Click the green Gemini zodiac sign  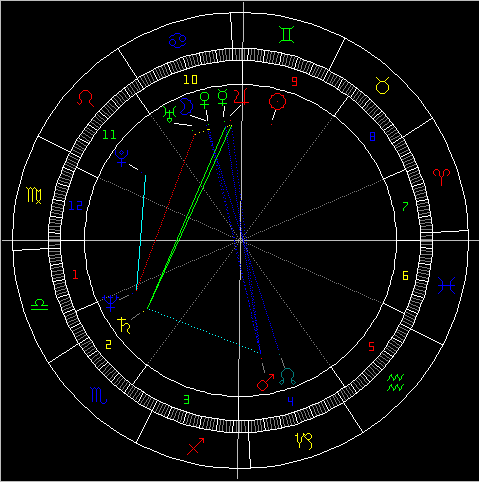287,35
